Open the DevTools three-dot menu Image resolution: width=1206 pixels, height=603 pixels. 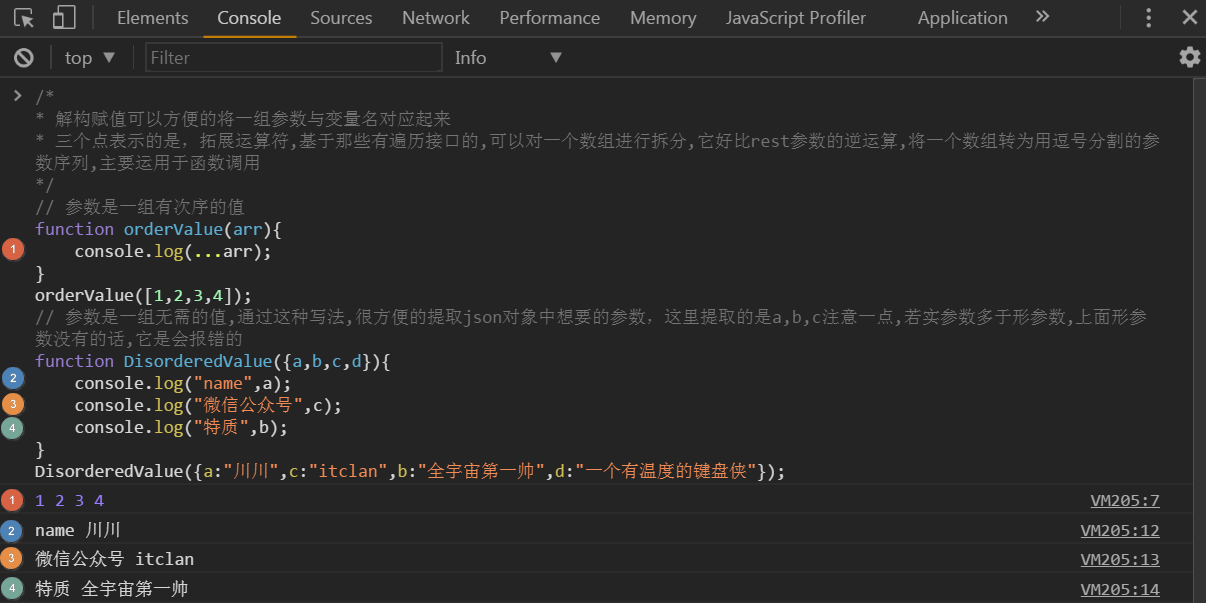(1149, 18)
